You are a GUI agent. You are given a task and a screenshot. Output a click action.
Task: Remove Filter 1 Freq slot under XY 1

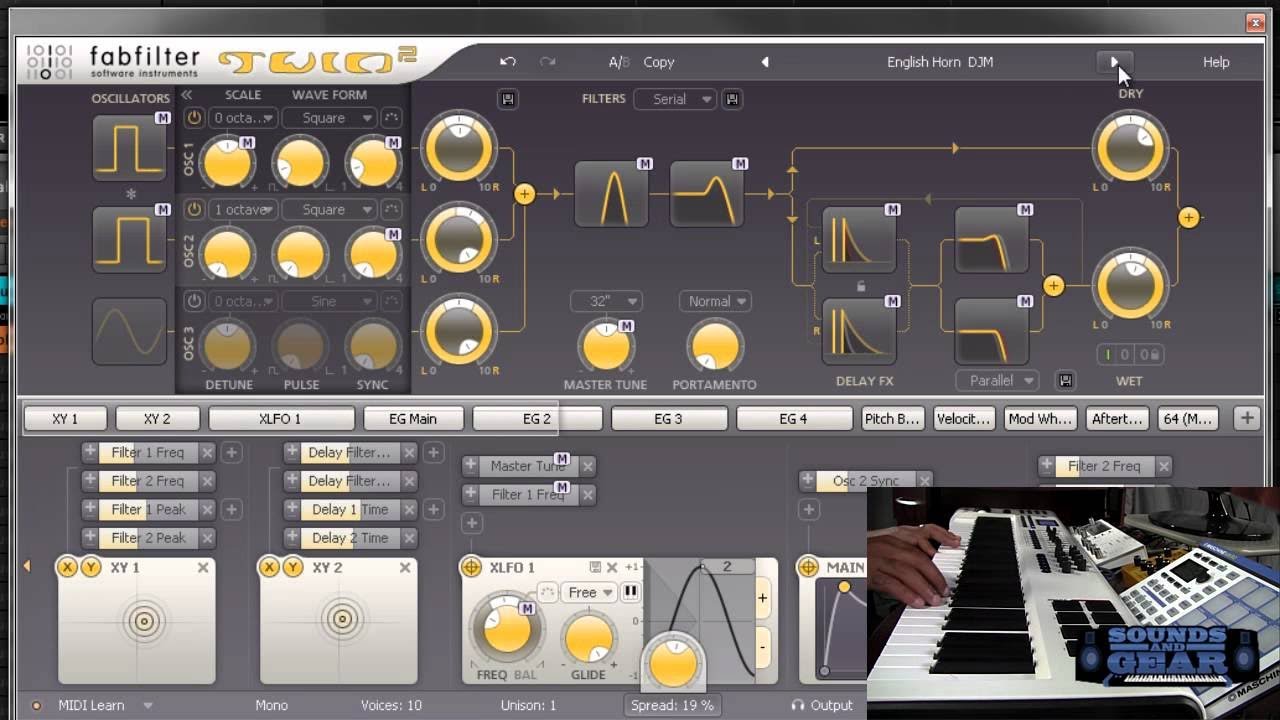pos(207,453)
